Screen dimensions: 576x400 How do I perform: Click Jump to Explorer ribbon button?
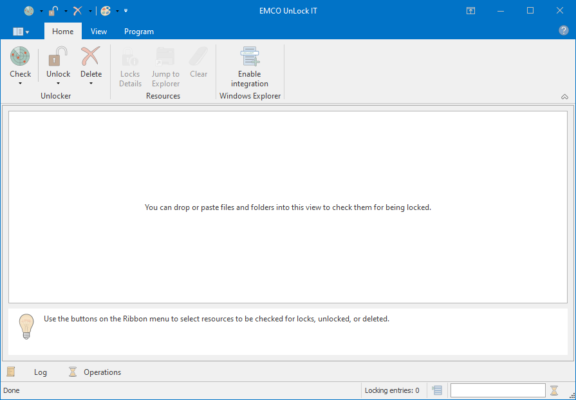pos(165,67)
